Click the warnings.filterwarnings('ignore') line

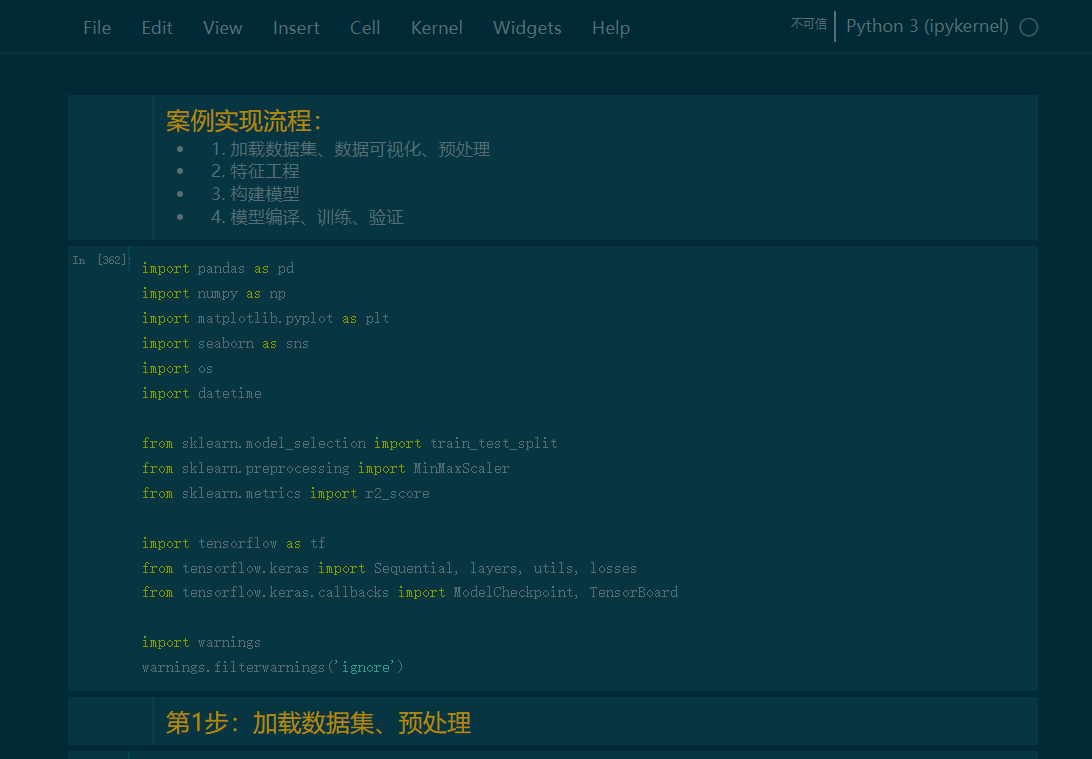click(x=272, y=667)
